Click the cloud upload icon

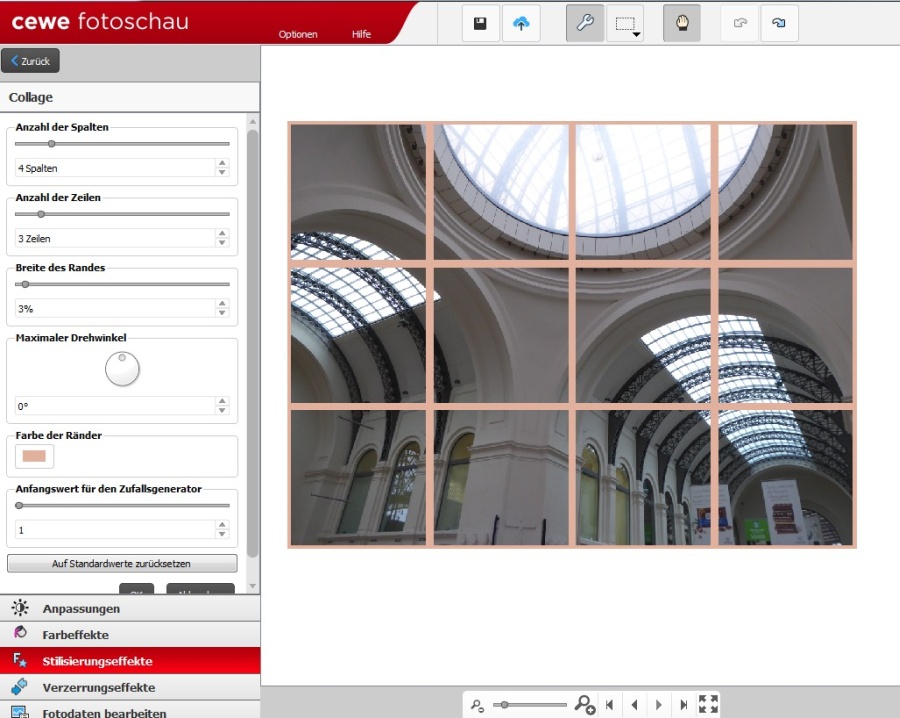[520, 23]
